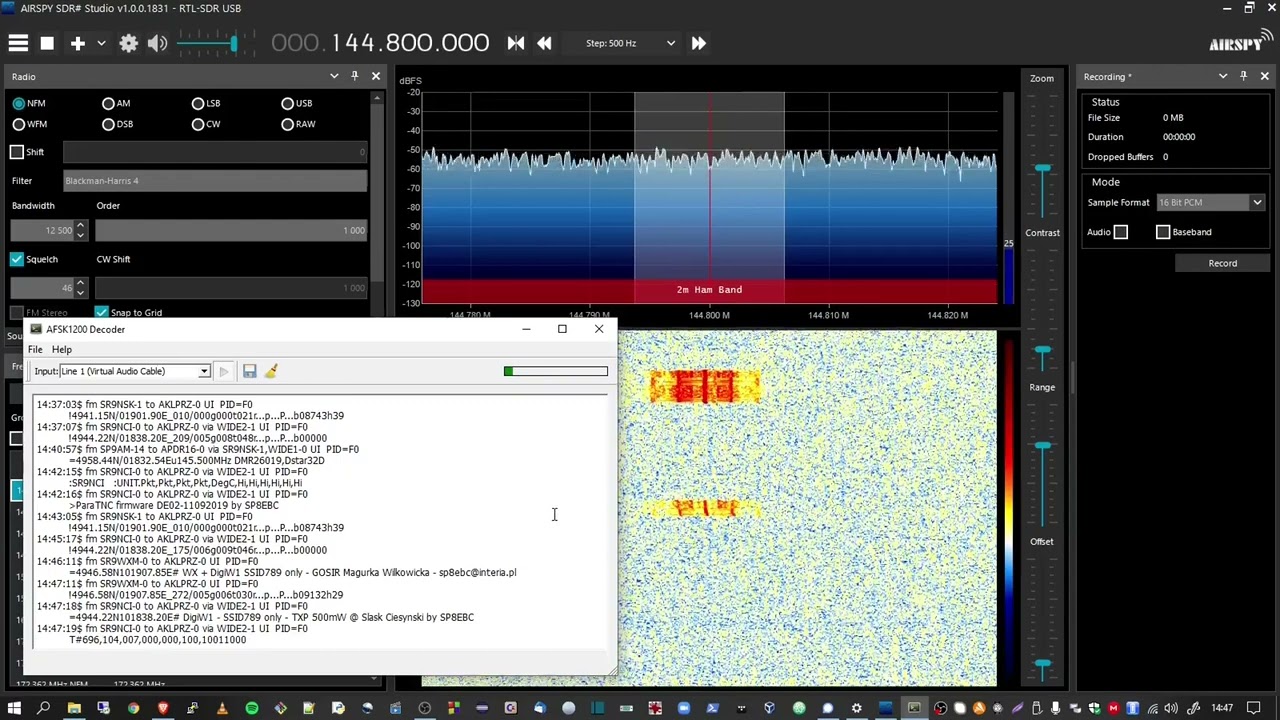1280x720 pixels.
Task: Step frequency down with rewind arrows
Action: 544,43
